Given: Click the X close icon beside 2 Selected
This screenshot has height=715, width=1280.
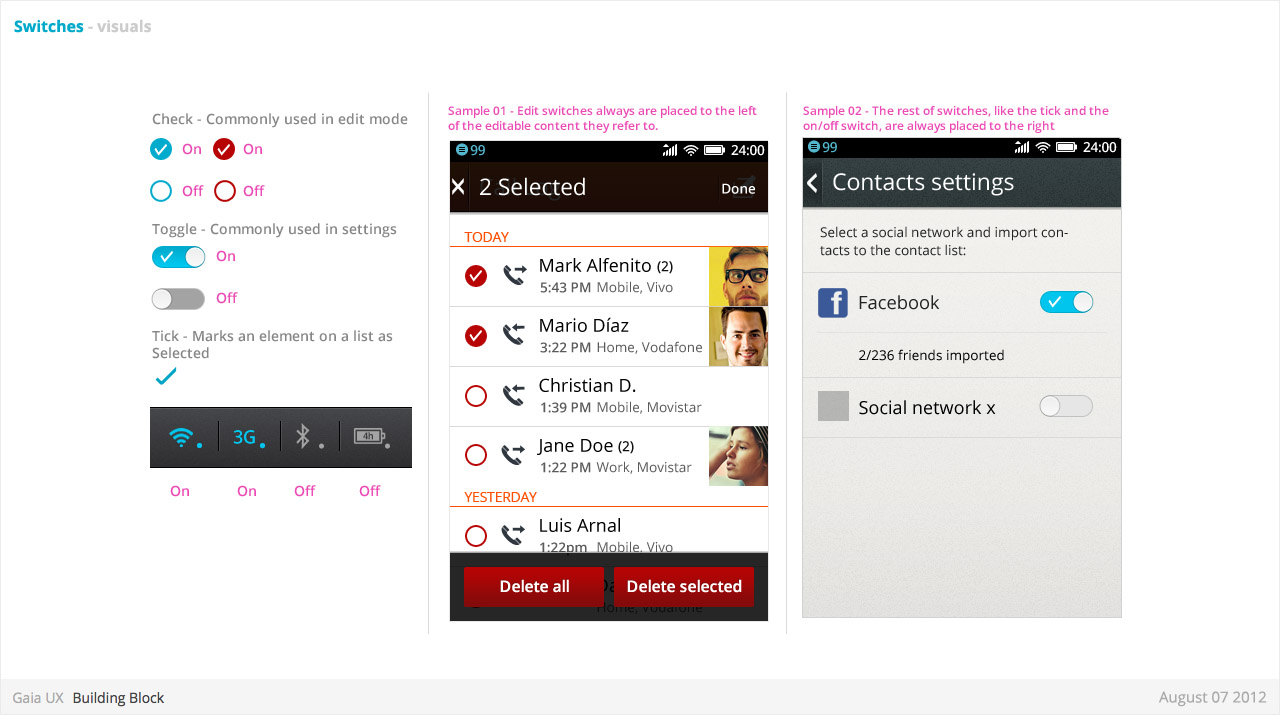Looking at the screenshot, I should point(458,187).
